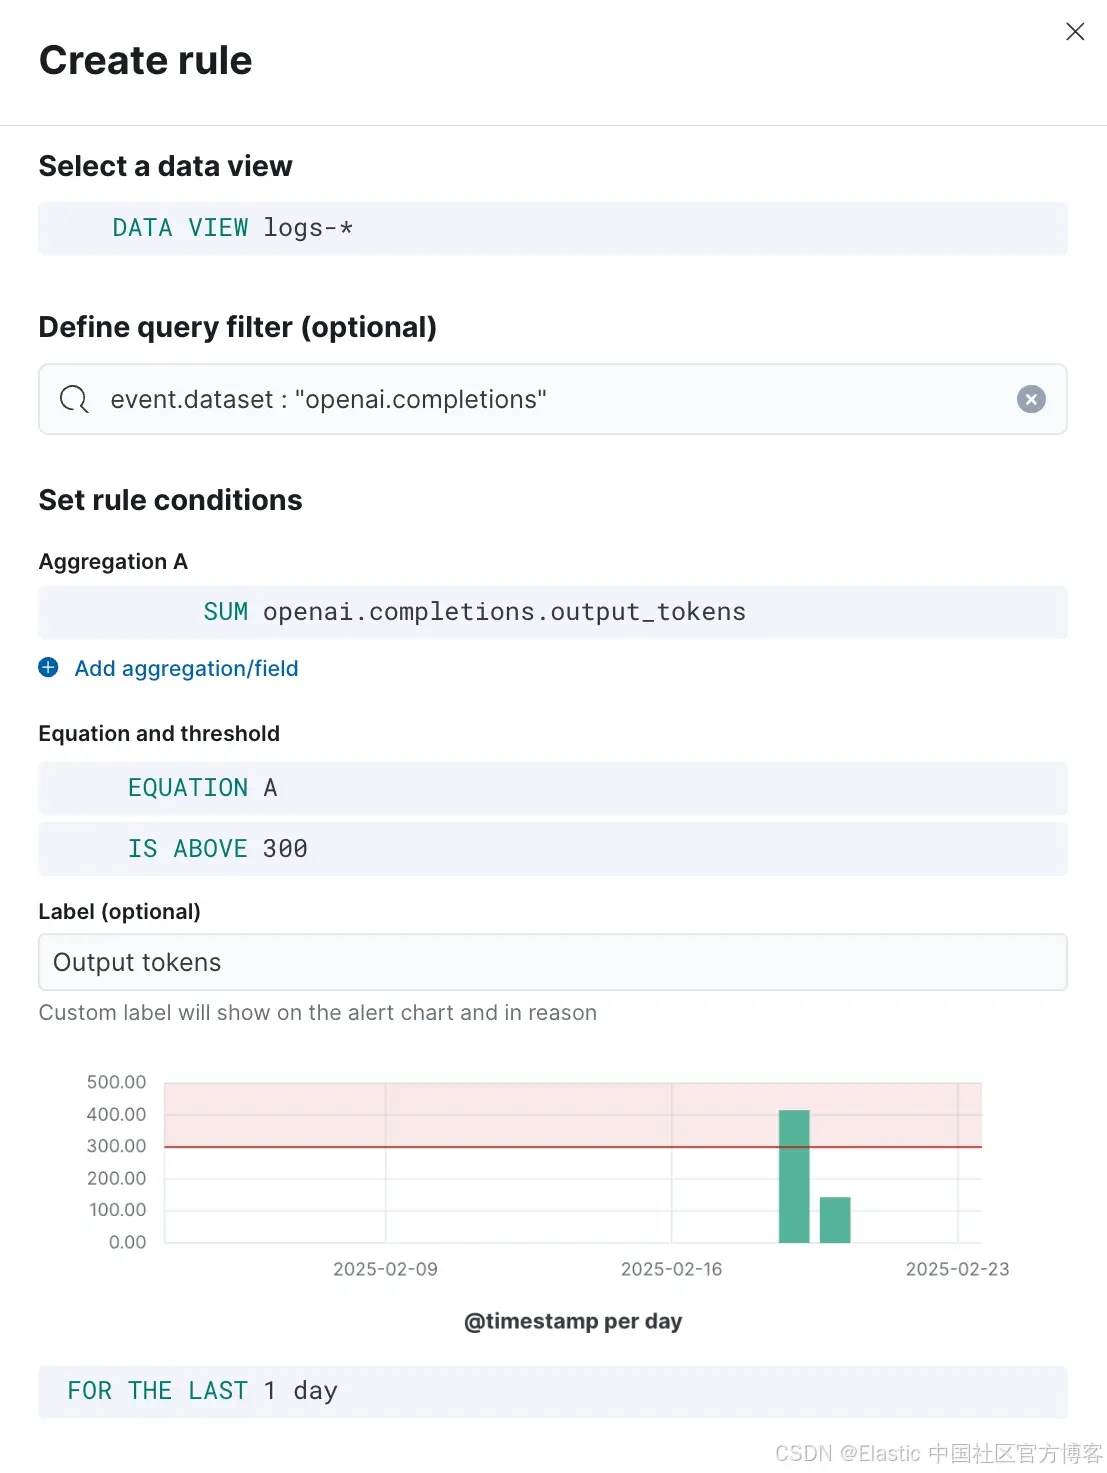Open the DATA VIEW logs-* selector
1107x1473 pixels.
pos(553,228)
